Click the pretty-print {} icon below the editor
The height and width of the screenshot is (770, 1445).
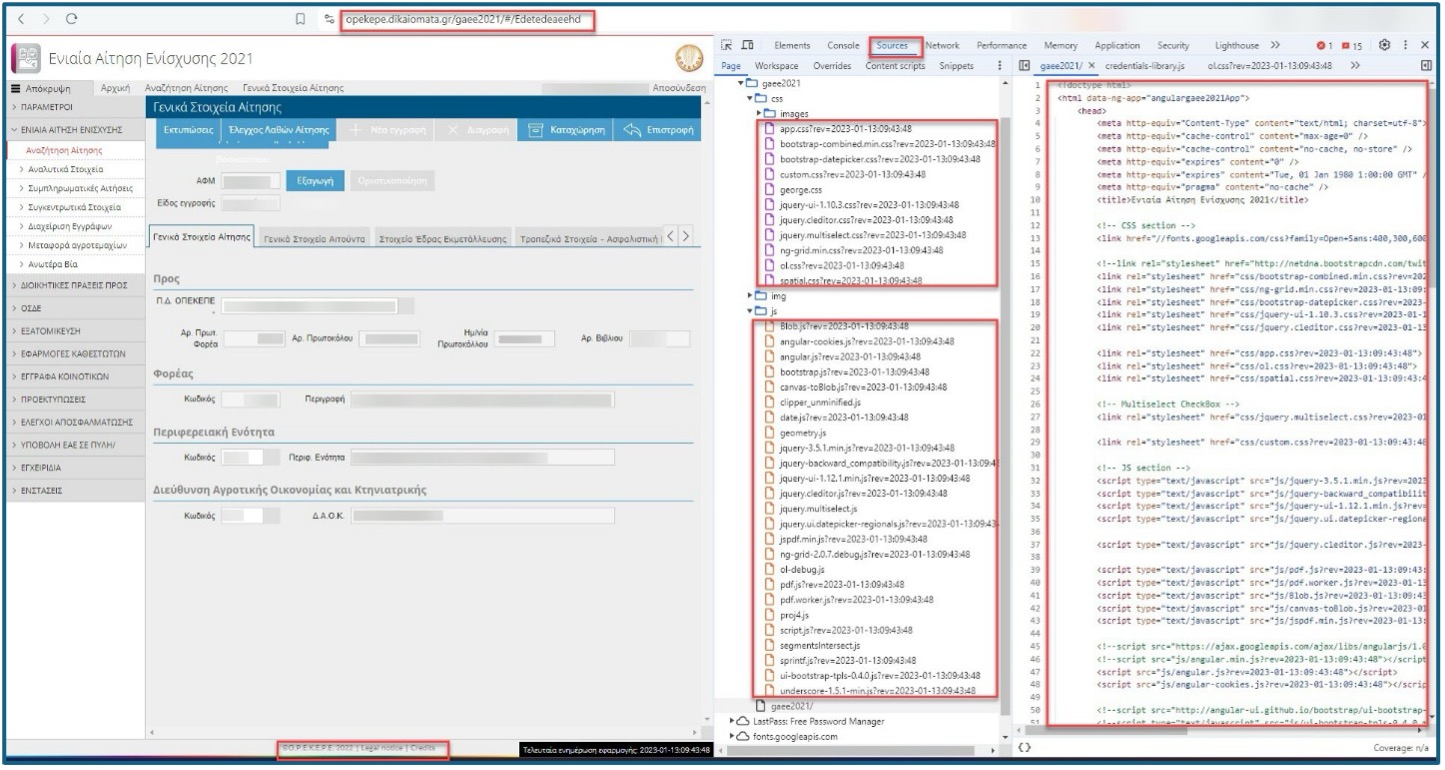tap(1023, 747)
